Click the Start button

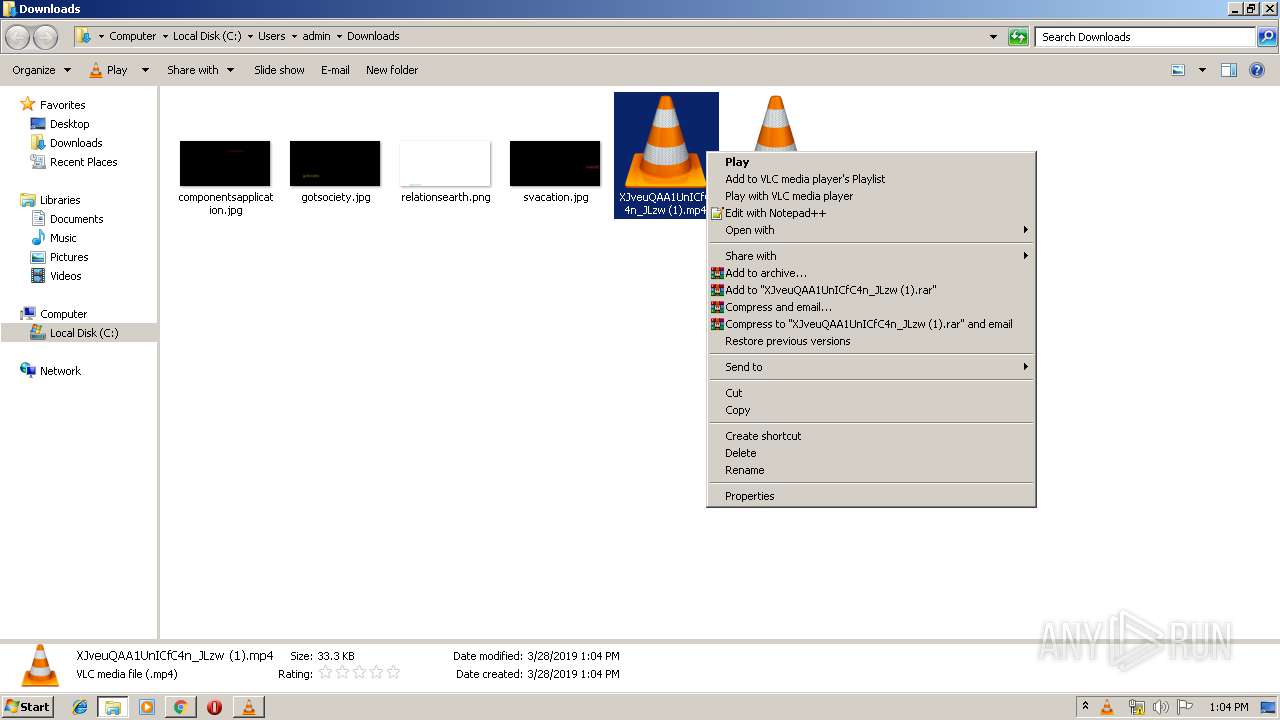(27, 707)
